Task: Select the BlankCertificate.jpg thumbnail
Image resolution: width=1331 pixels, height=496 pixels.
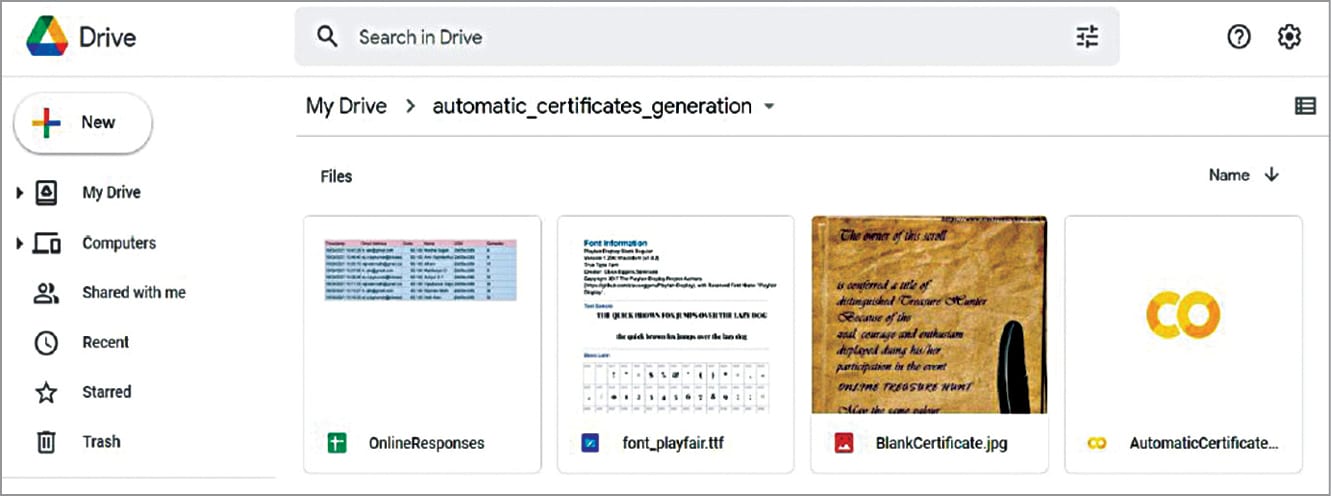Action: (x=929, y=314)
